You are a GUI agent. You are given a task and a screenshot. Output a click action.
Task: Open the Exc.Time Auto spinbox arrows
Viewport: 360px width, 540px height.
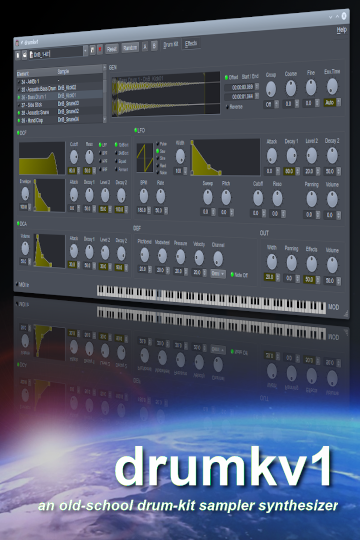(x=339, y=102)
